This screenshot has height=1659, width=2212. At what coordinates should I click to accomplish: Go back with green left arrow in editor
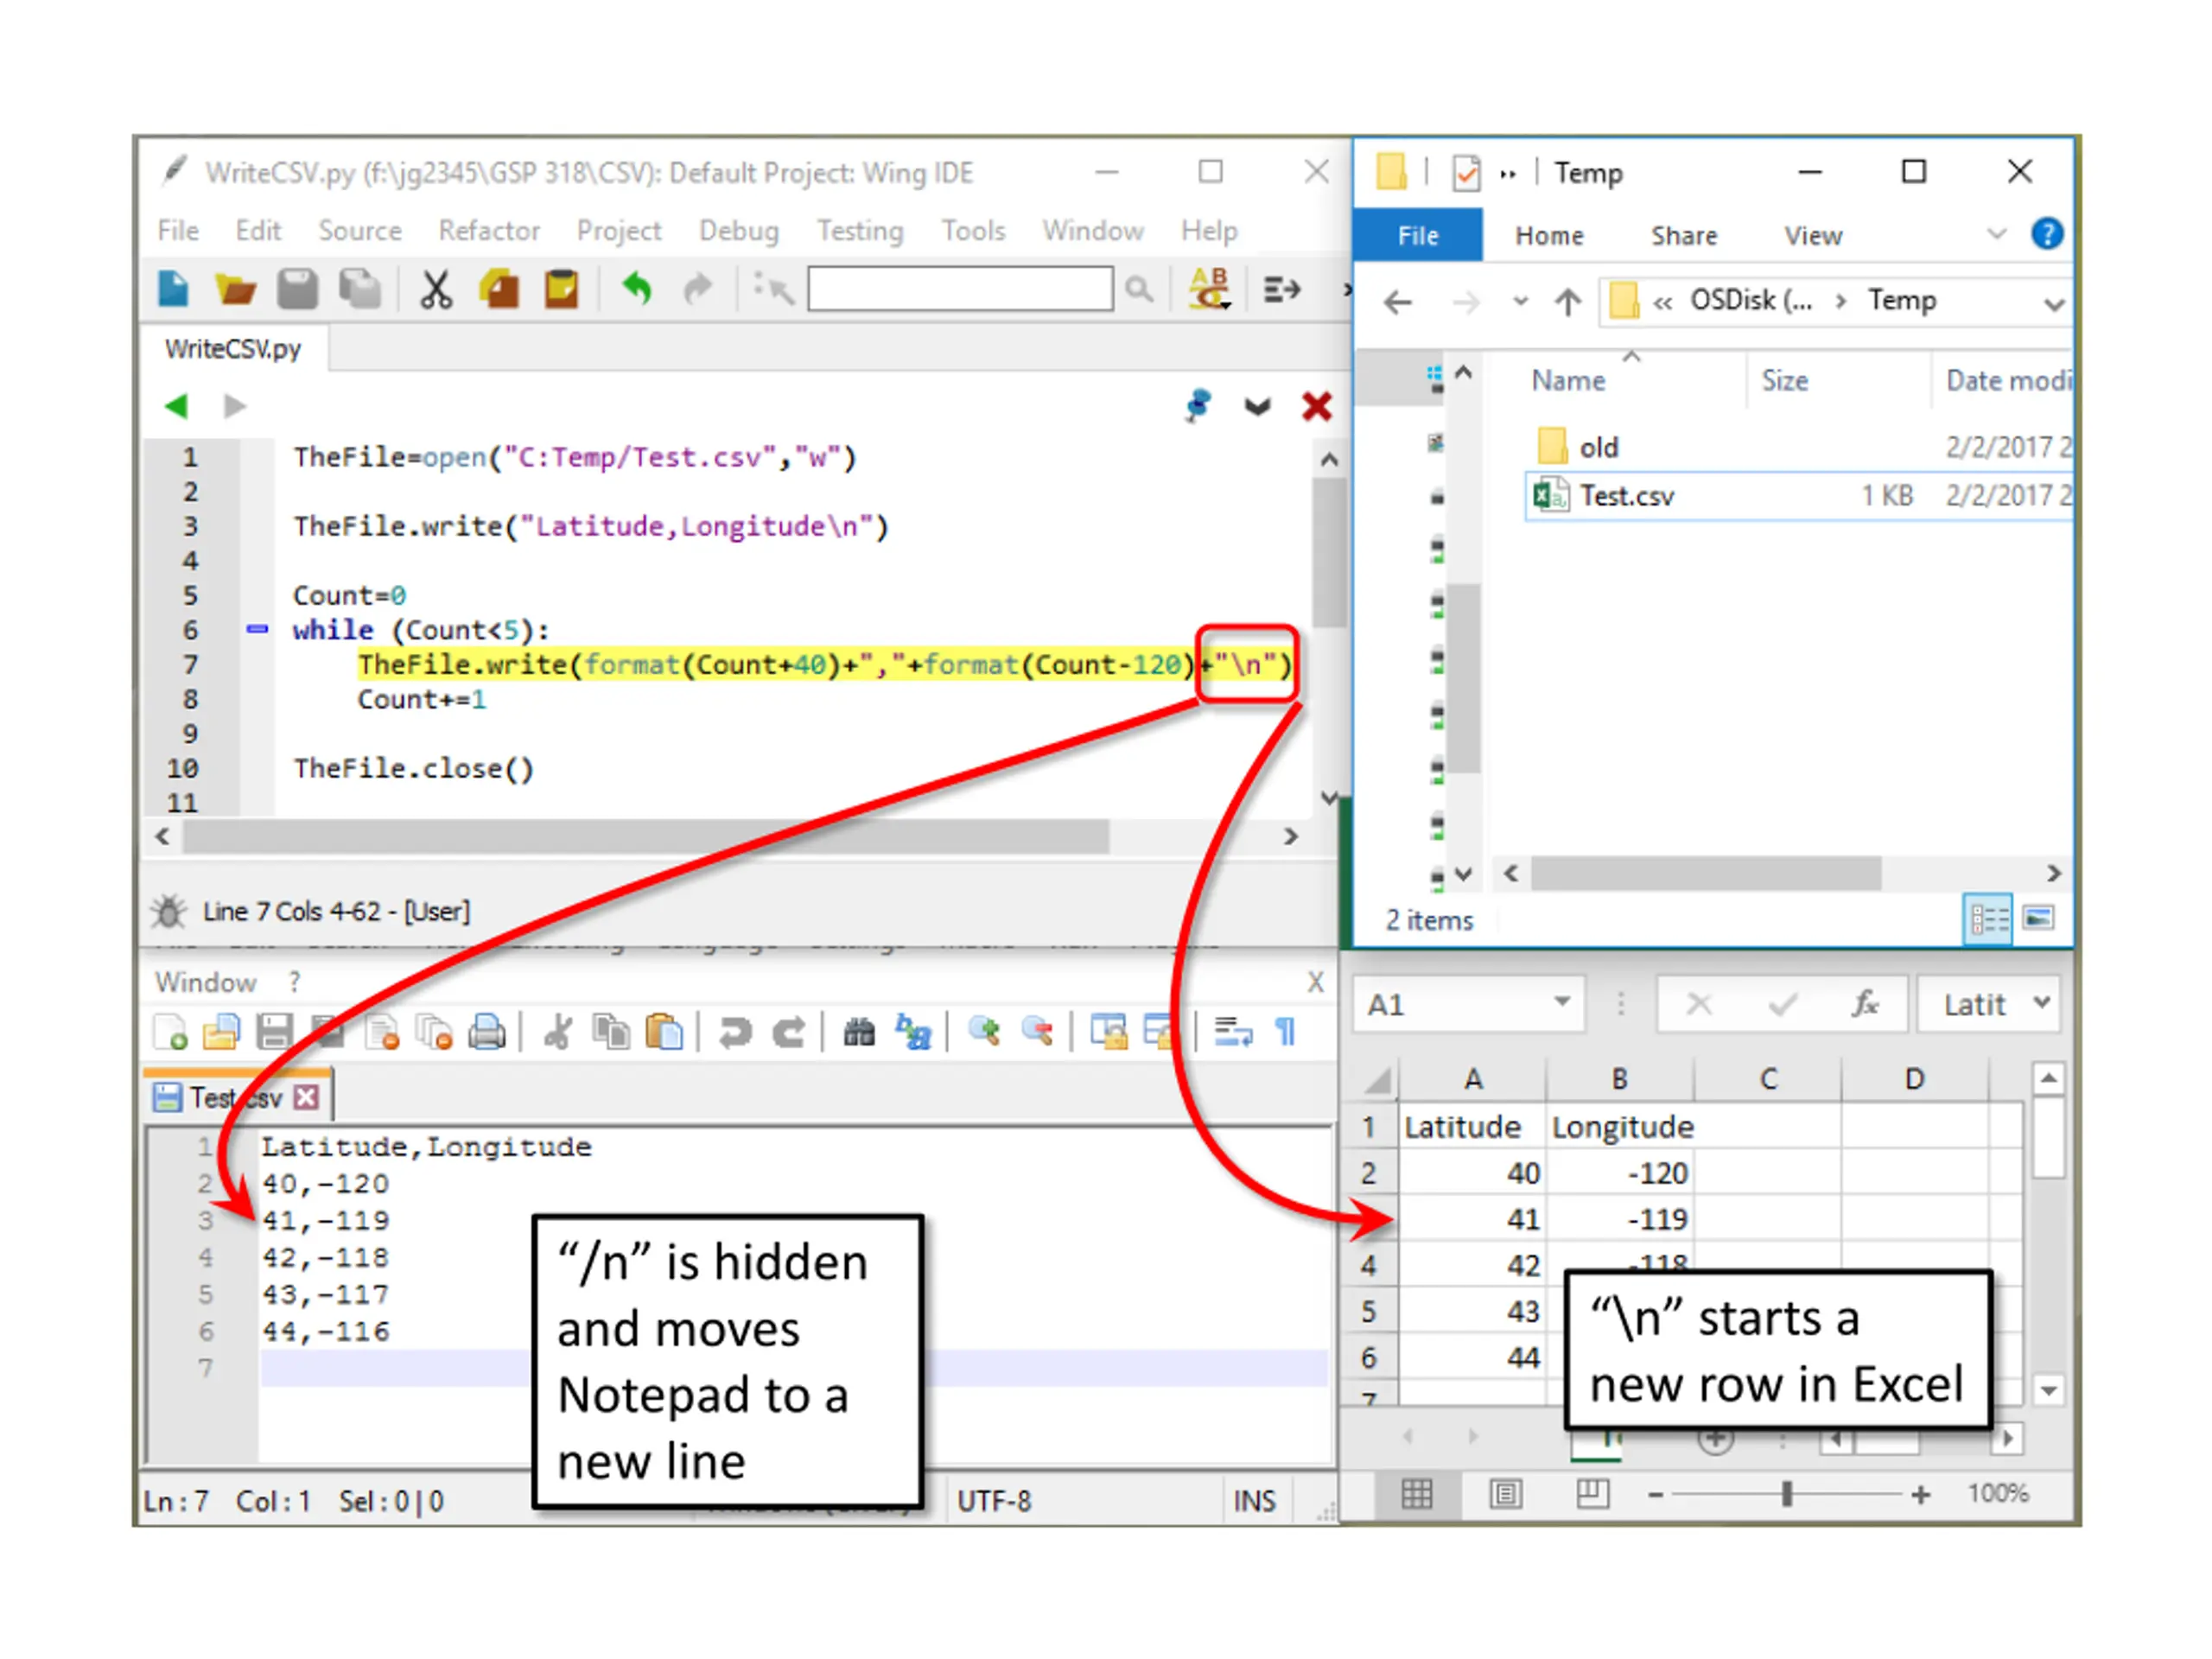pos(176,406)
